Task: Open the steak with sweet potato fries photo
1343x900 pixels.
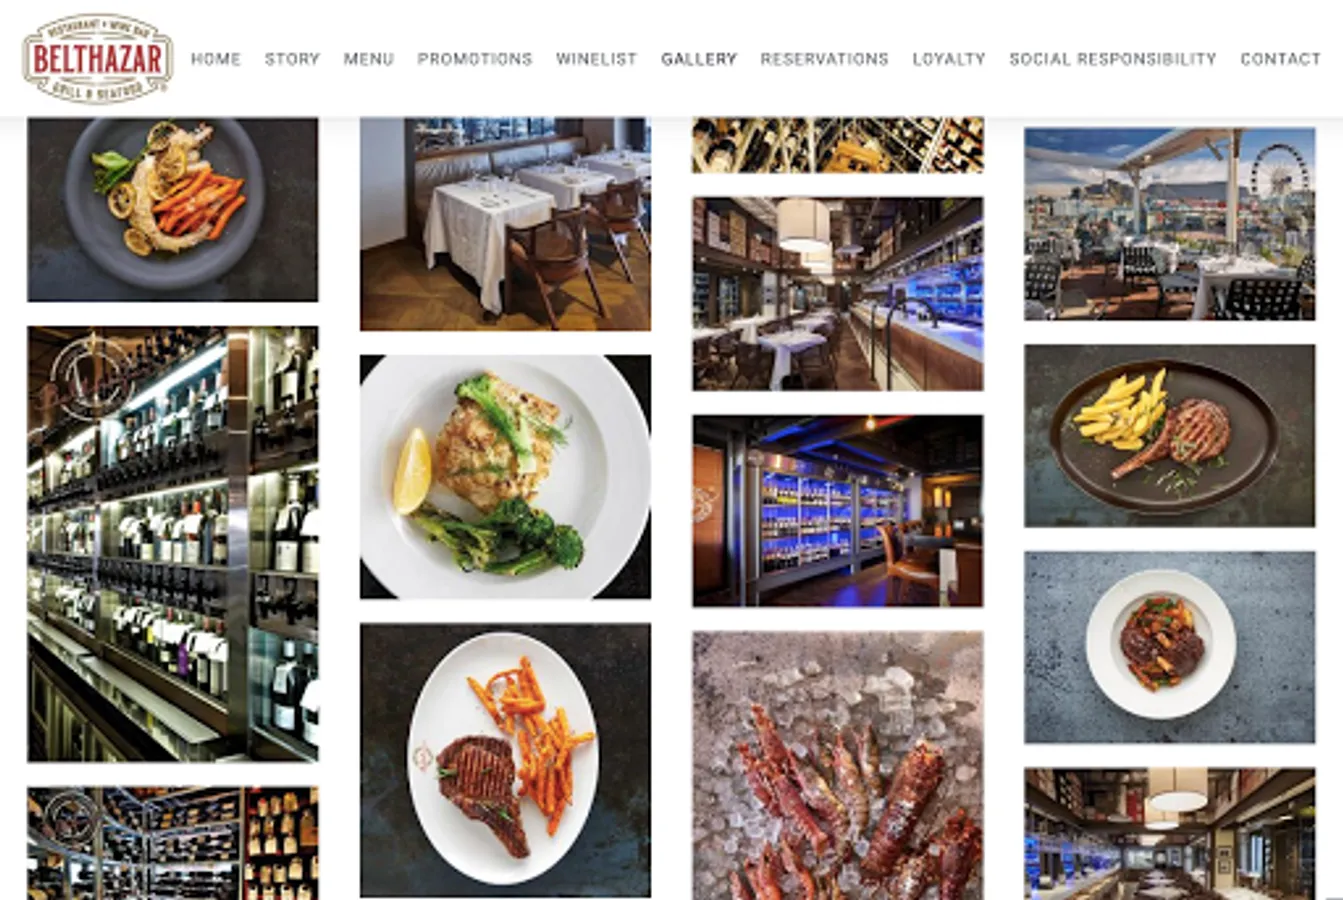Action: click(505, 760)
